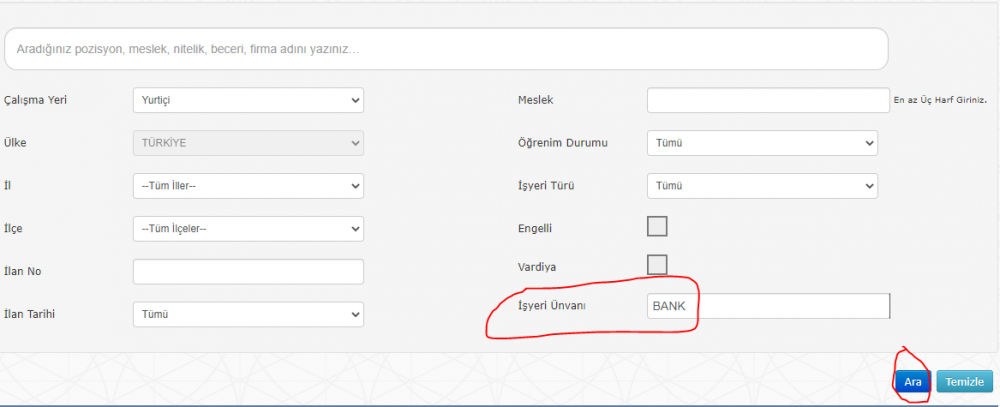Check the Vardiya checkbox
Screen dimensions: 1000x407
tap(657, 265)
